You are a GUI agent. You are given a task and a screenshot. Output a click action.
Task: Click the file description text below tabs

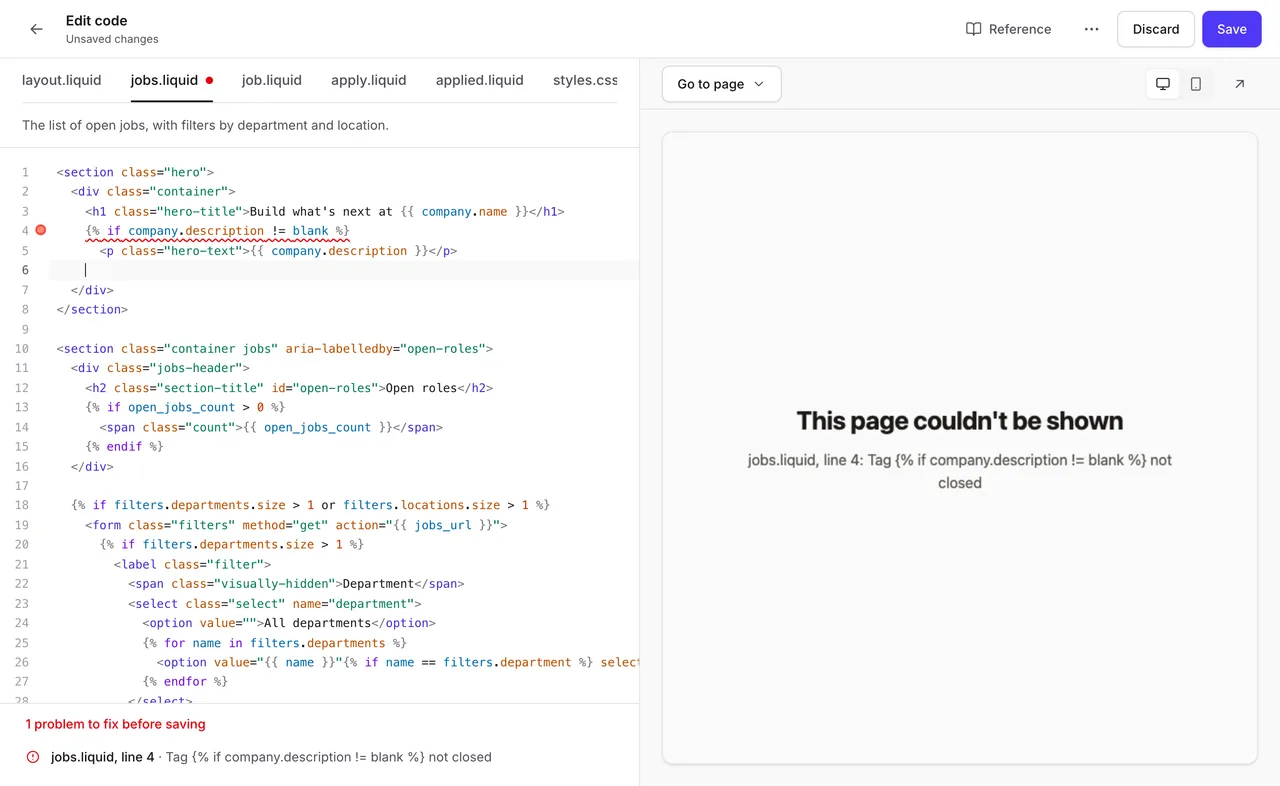click(x=205, y=125)
